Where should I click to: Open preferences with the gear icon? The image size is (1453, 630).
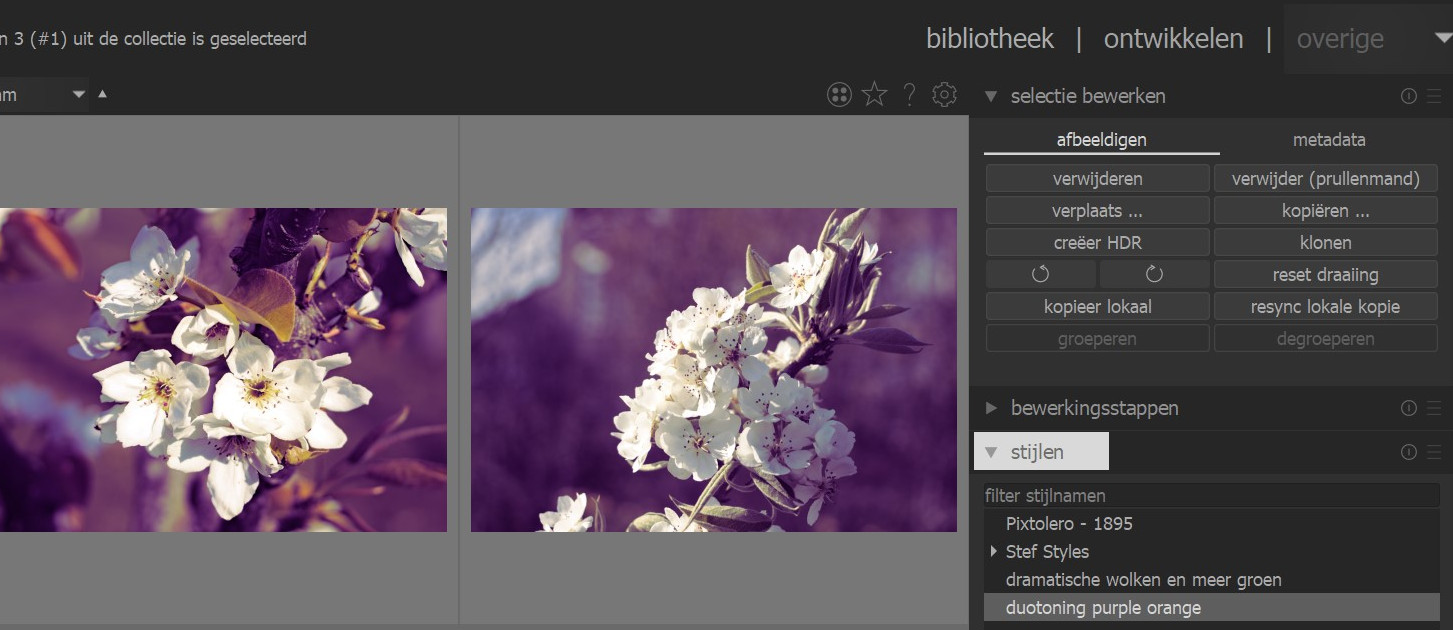click(x=944, y=95)
